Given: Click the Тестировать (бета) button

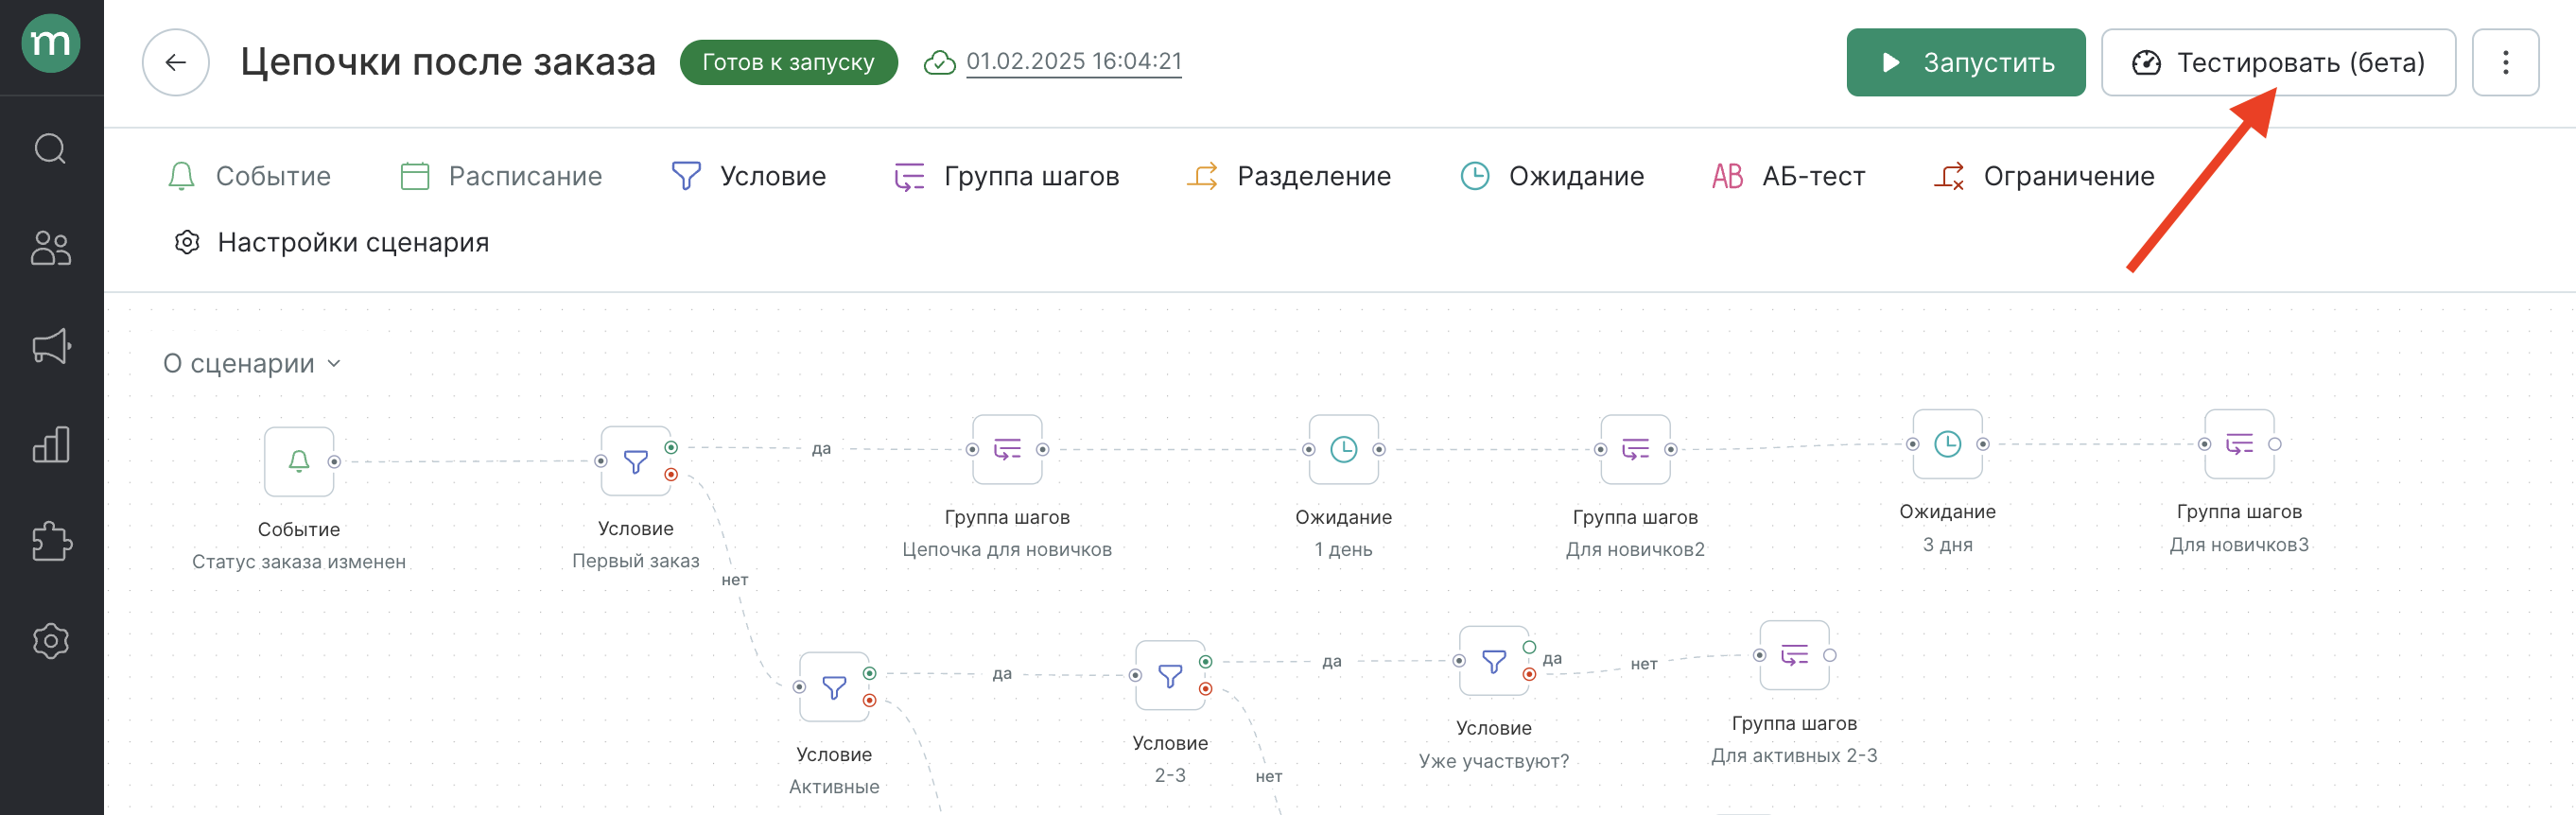Looking at the screenshot, I should 2277,63.
